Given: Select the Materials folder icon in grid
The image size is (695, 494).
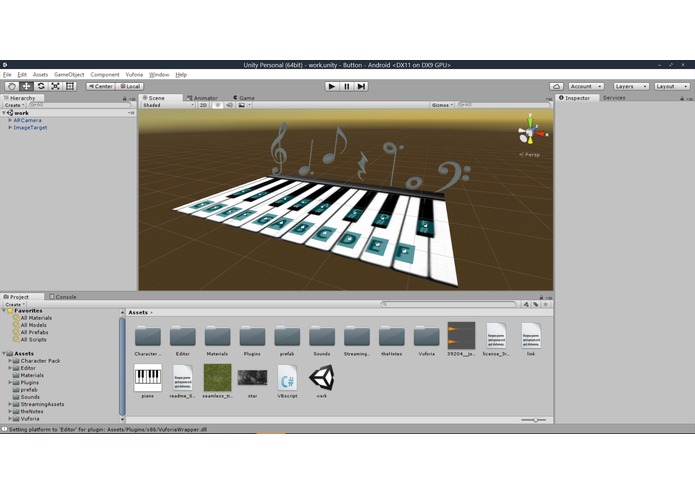Looking at the screenshot, I should coord(217,336).
